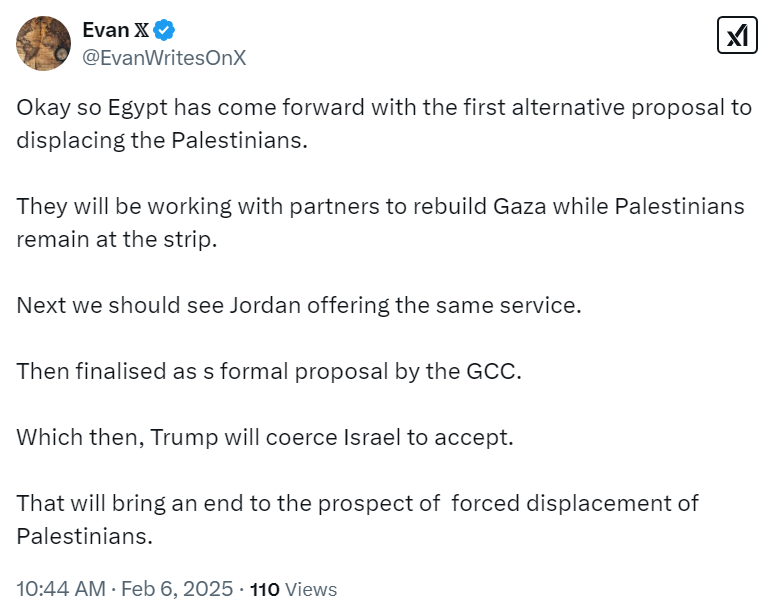
Task: Open Evan's profile avatar picture
Action: [42, 43]
